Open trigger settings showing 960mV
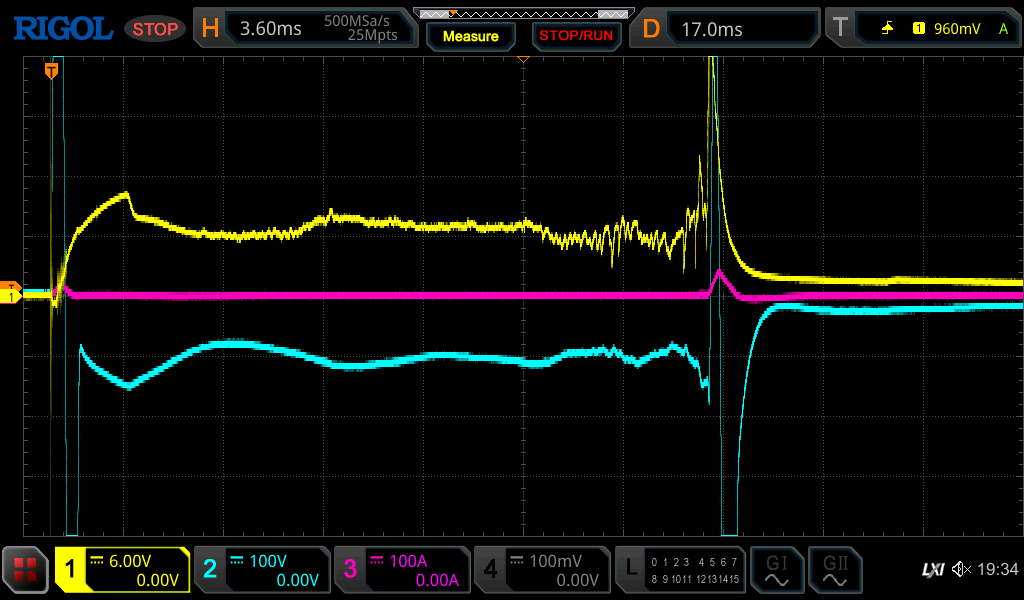This screenshot has width=1024, height=600. 920,29
